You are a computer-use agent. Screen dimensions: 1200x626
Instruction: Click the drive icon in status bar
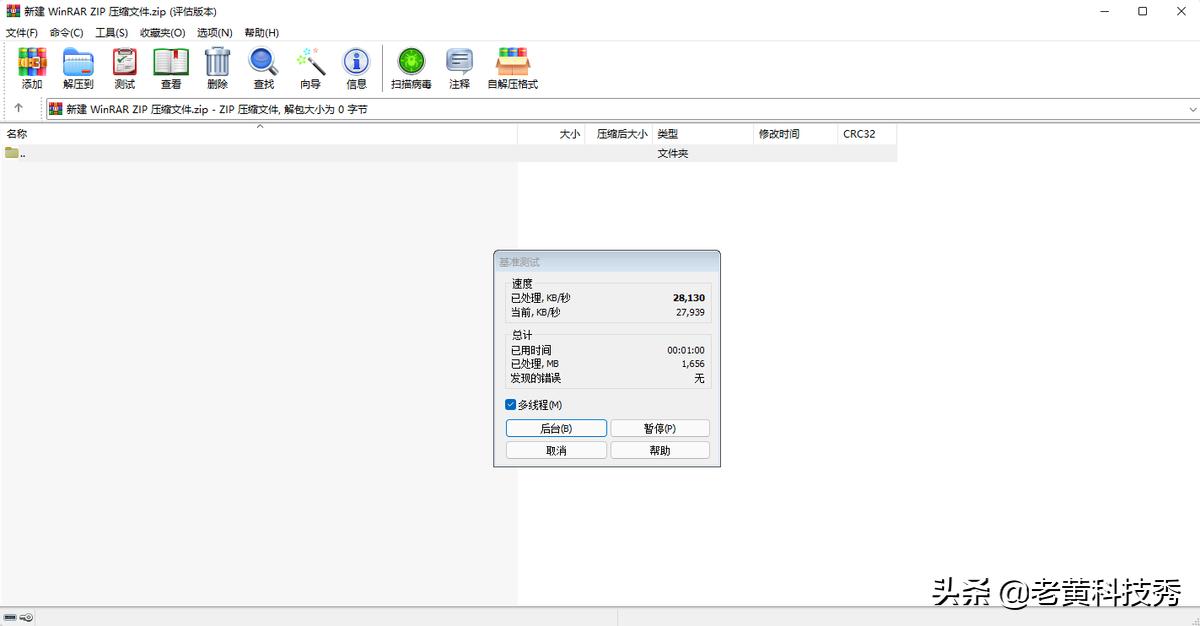[x=11, y=618]
